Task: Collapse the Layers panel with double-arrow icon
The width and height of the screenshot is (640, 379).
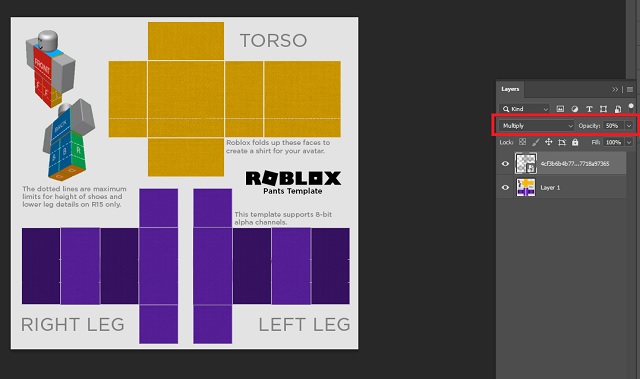Action: click(x=615, y=89)
